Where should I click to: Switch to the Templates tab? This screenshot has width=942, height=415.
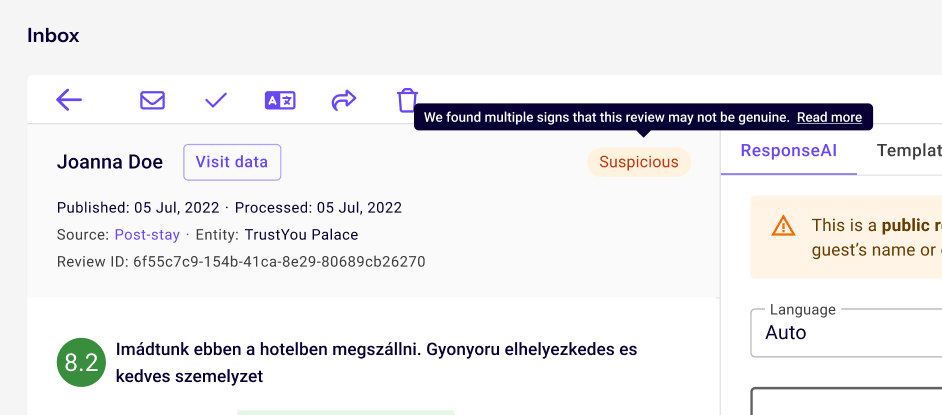(909, 151)
